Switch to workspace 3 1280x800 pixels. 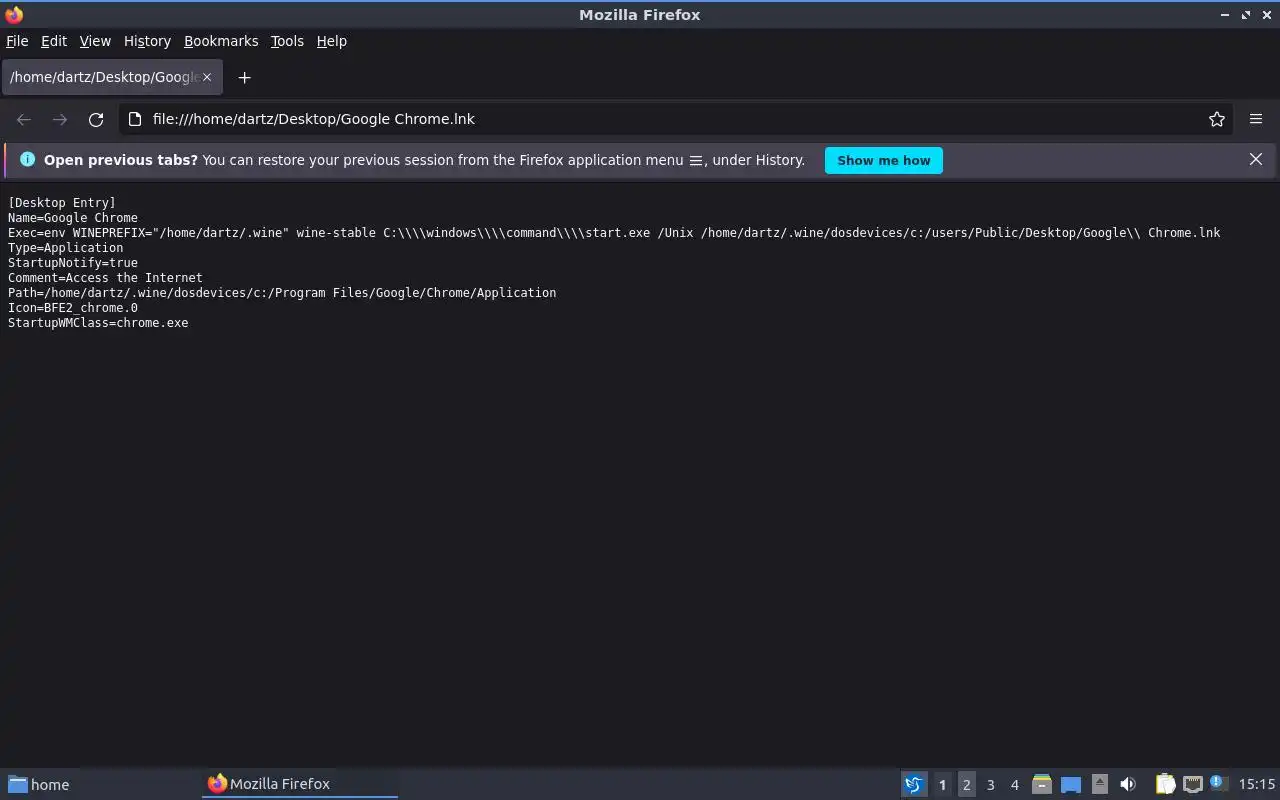[991, 785]
